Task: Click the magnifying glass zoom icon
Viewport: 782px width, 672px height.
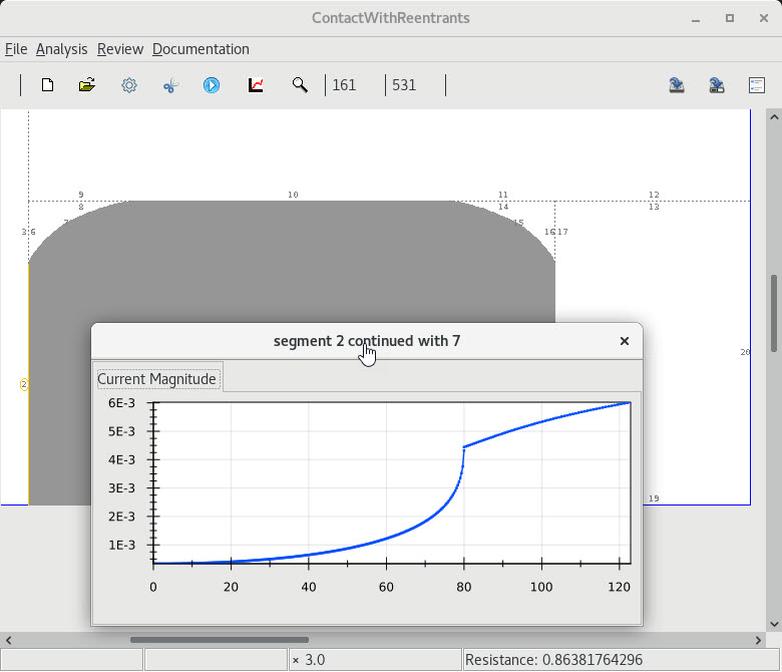Action: (299, 85)
